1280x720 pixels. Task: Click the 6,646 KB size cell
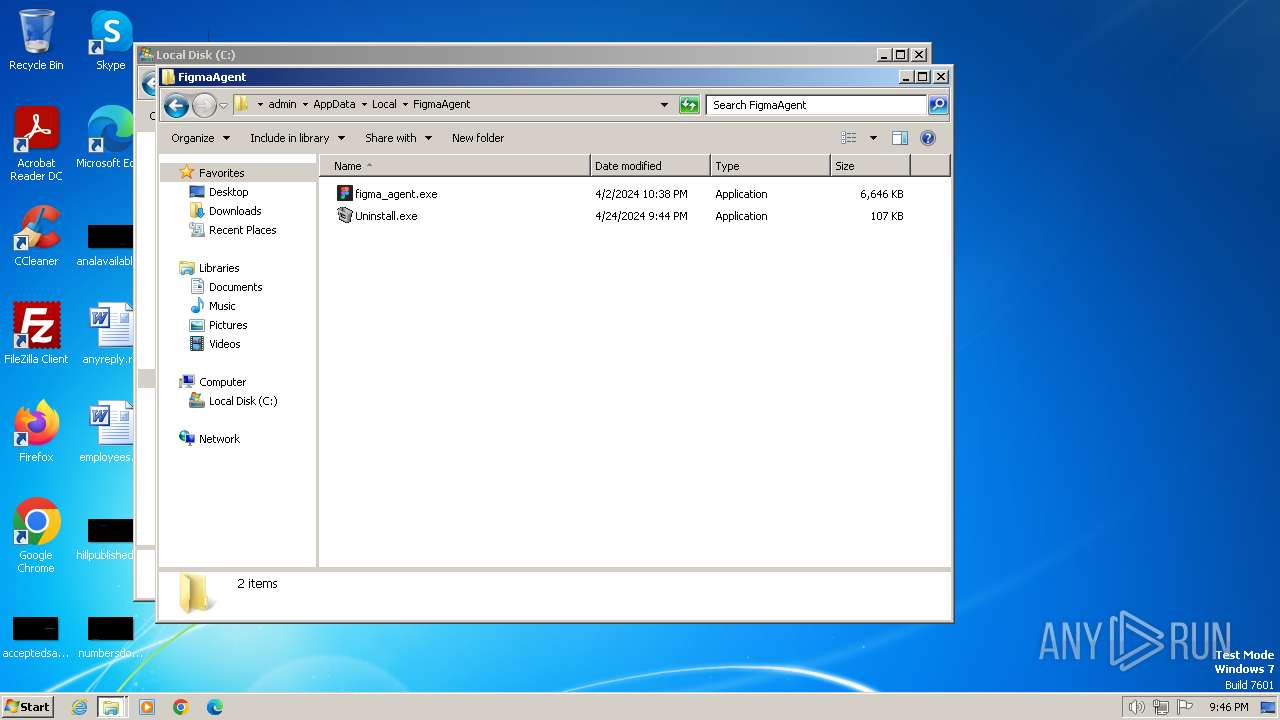(881, 194)
